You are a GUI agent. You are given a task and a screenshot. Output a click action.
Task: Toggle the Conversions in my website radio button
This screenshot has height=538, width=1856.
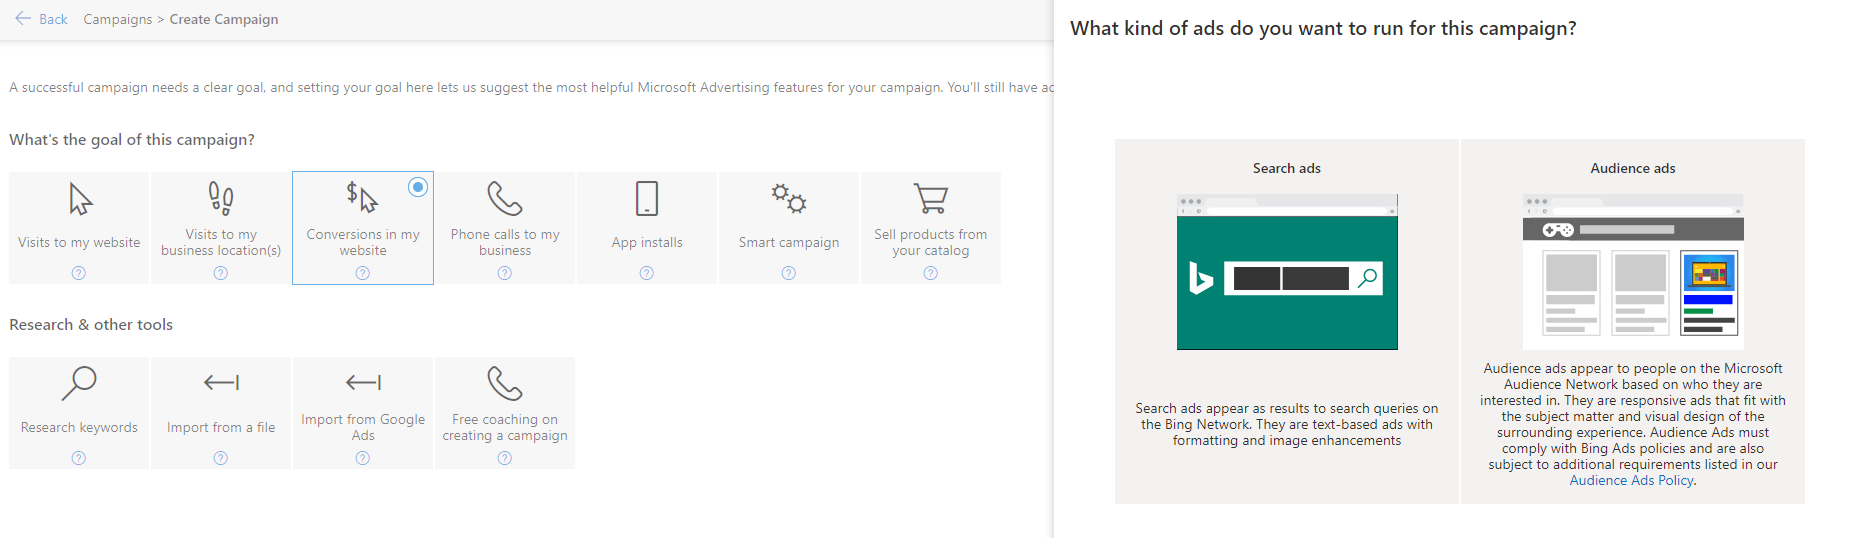pyautogui.click(x=418, y=187)
